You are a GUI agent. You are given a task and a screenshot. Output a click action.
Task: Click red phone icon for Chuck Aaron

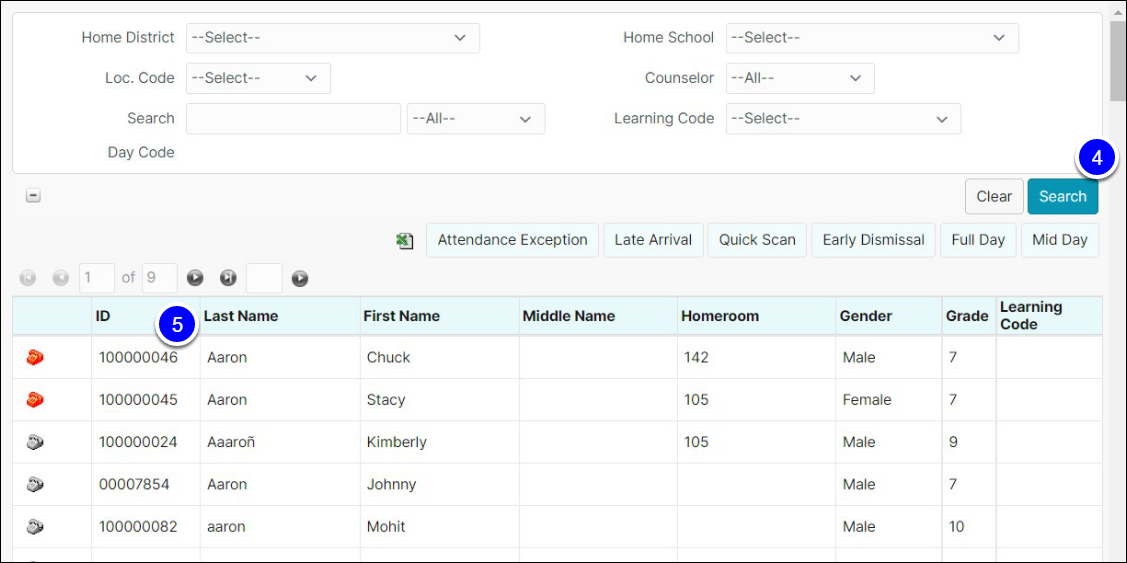pos(35,357)
